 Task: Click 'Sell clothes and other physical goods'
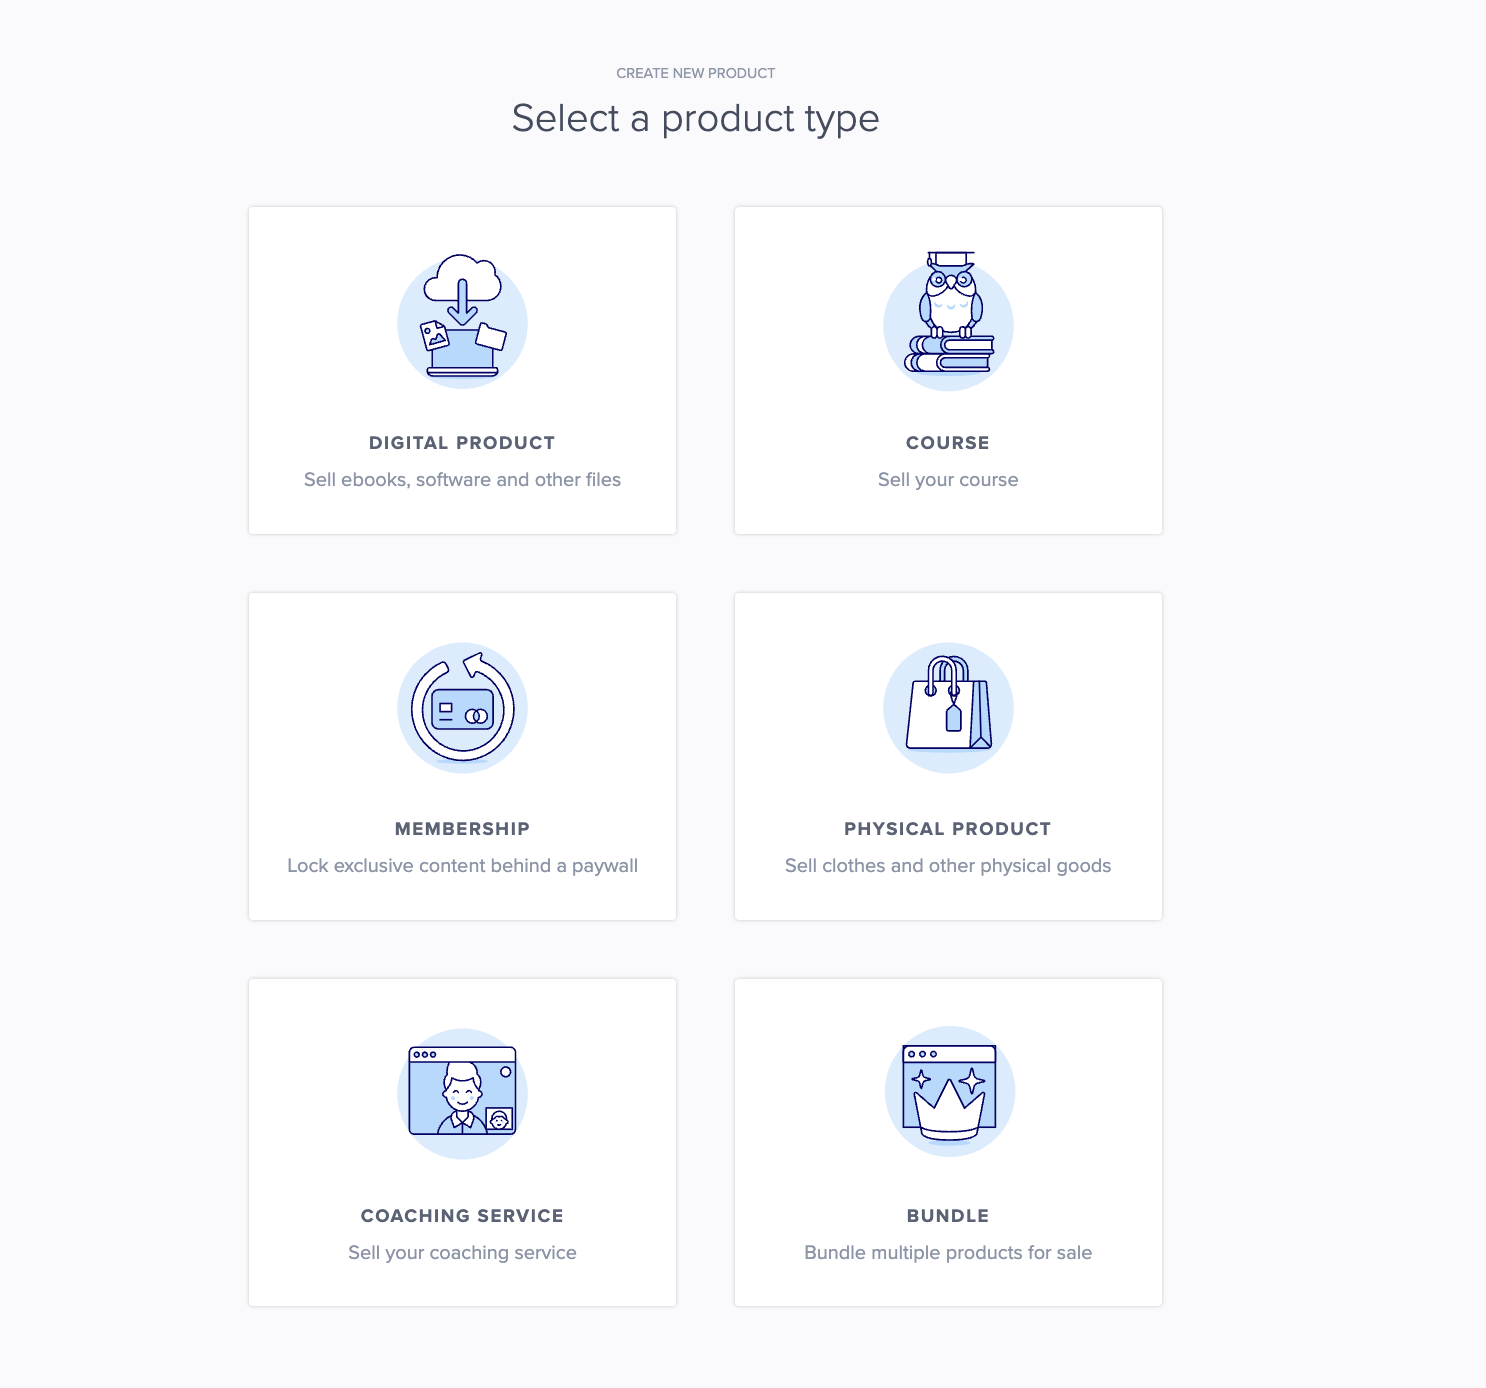[x=948, y=866]
